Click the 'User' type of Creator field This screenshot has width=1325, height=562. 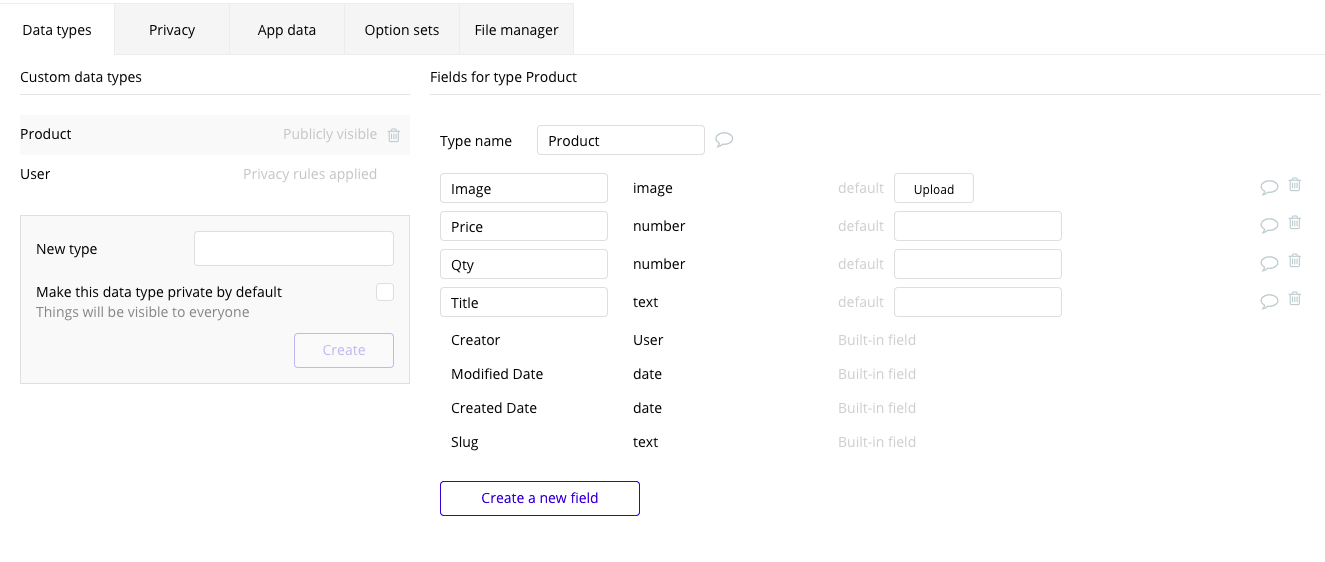(648, 340)
